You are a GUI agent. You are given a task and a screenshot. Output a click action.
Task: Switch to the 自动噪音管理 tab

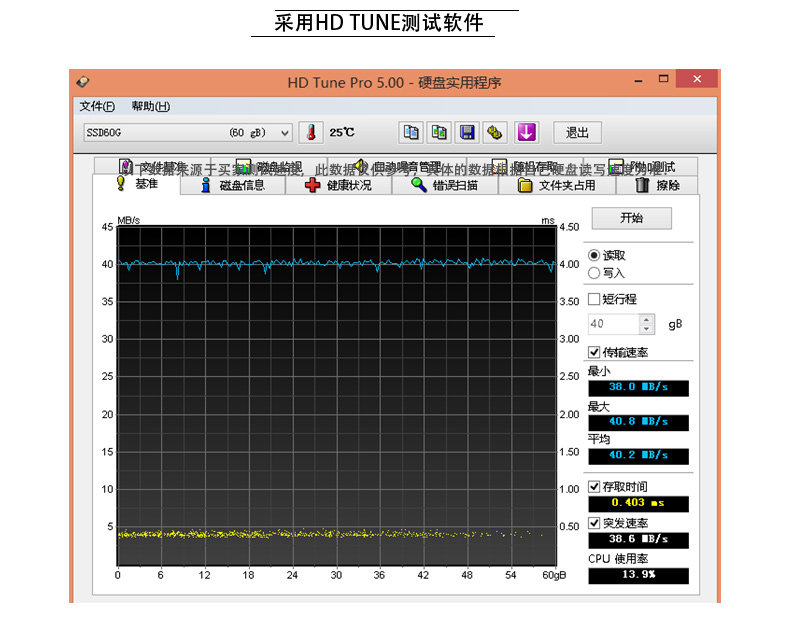(x=397, y=167)
